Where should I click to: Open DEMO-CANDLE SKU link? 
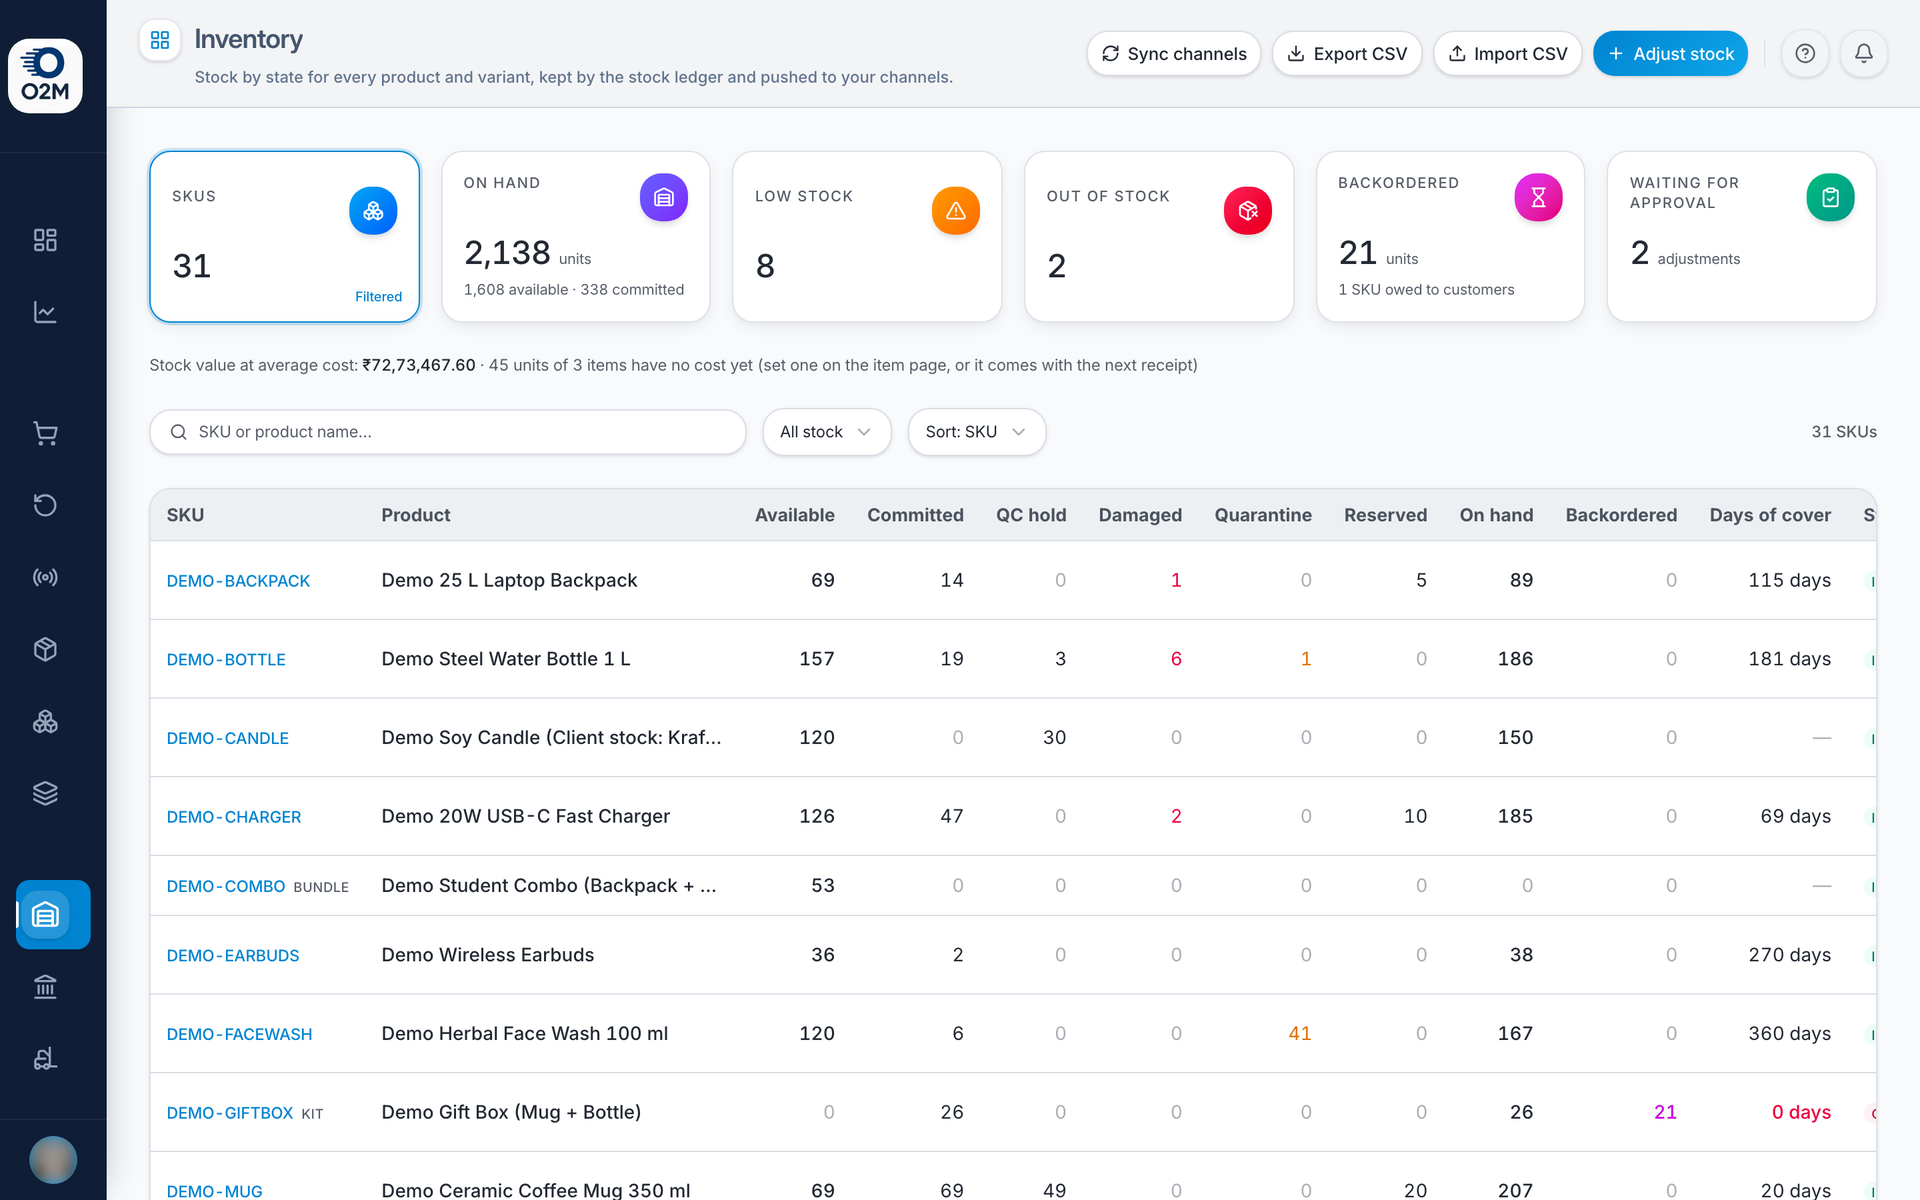[x=227, y=738]
